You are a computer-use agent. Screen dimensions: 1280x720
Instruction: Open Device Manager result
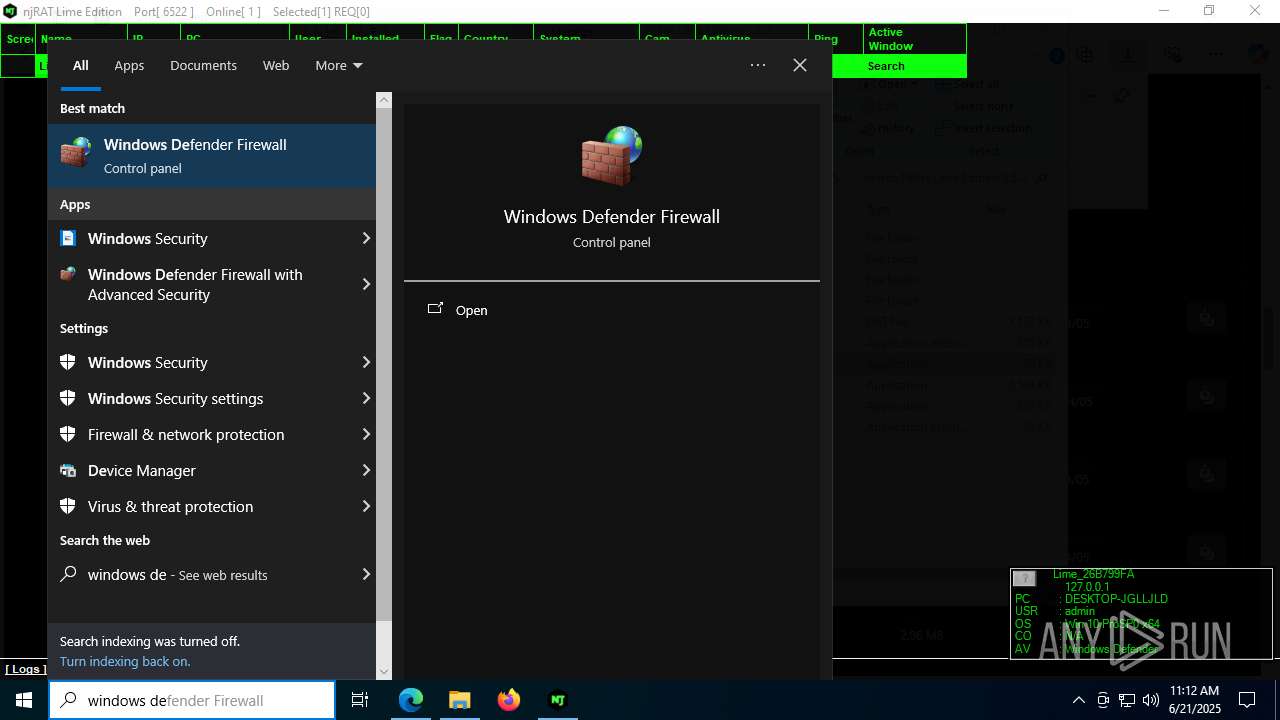[x=202, y=470]
